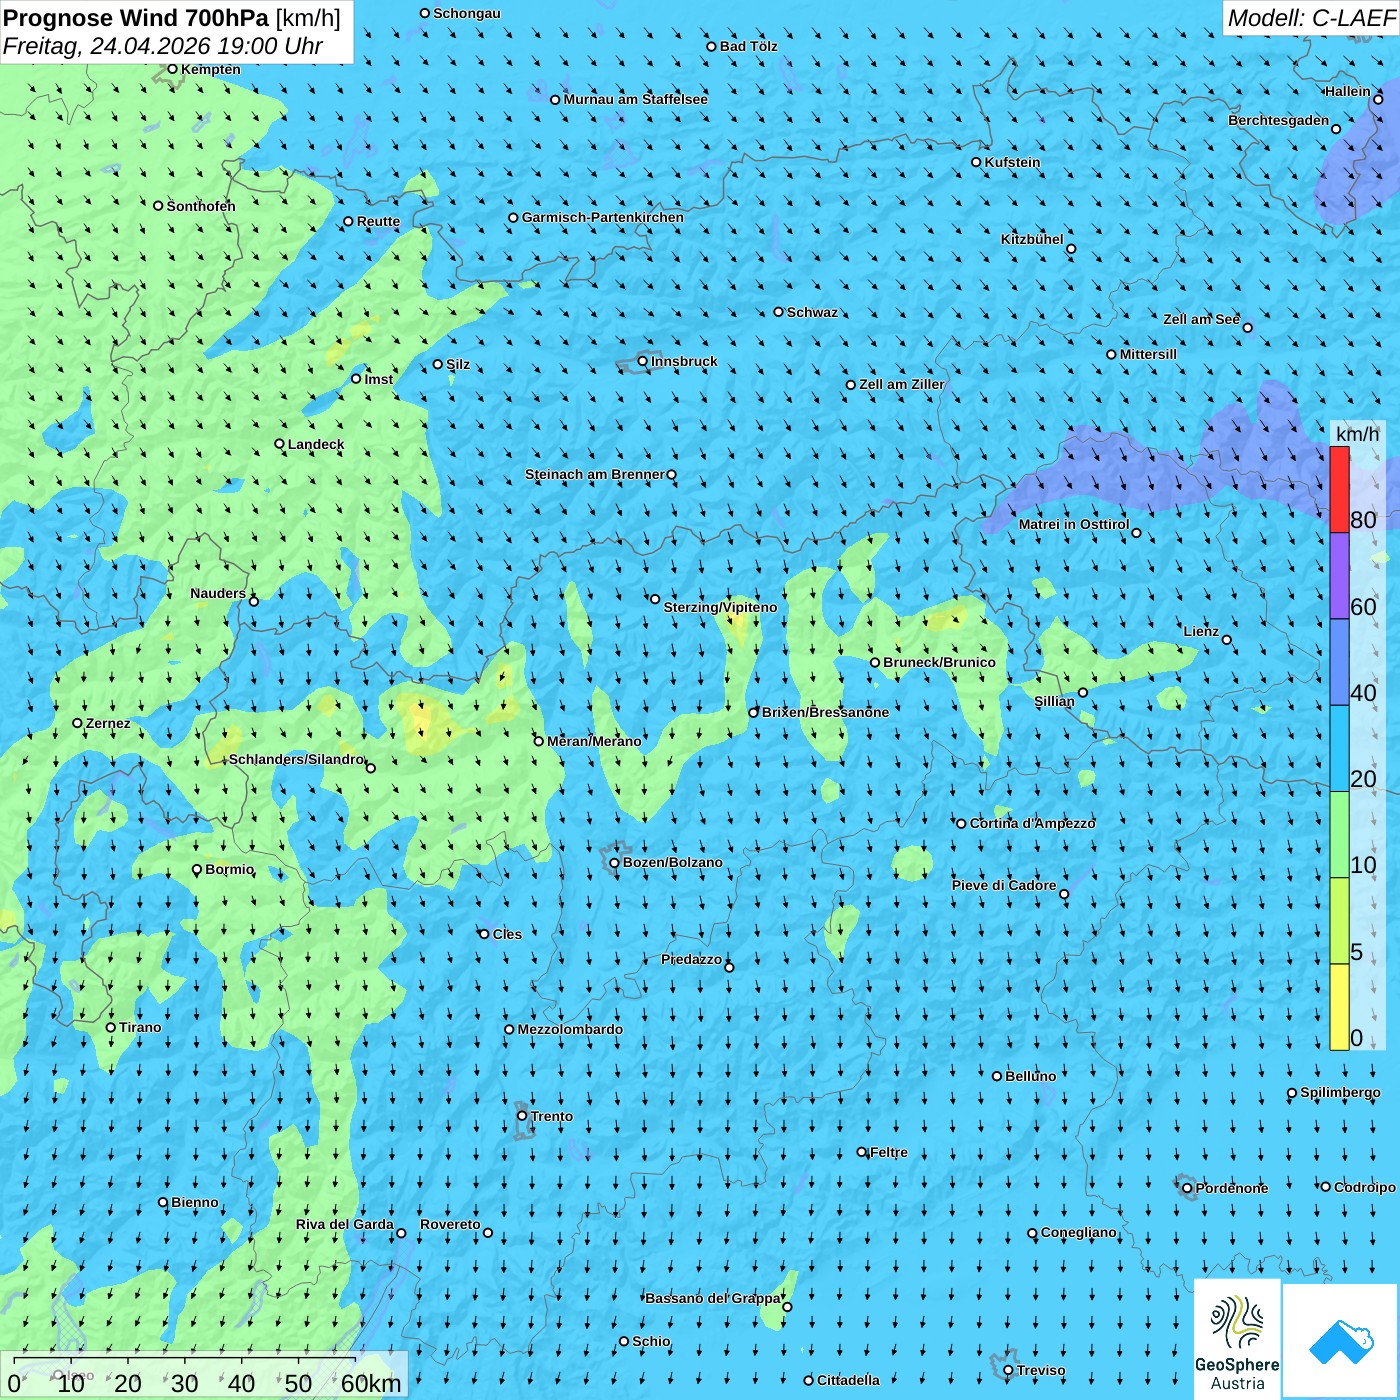This screenshot has height=1400, width=1400.
Task: Click the 'km/h' legend unit label
Action: click(1358, 433)
